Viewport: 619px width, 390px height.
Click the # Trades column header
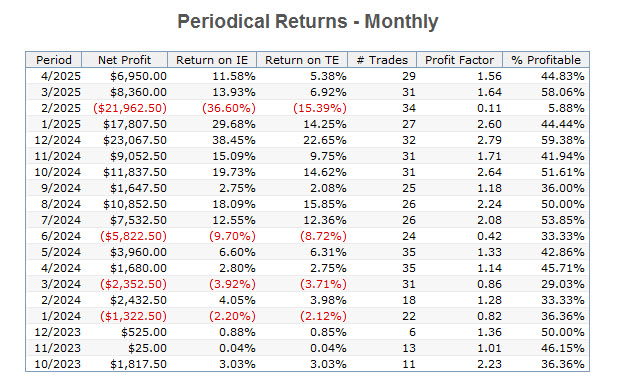pos(382,60)
